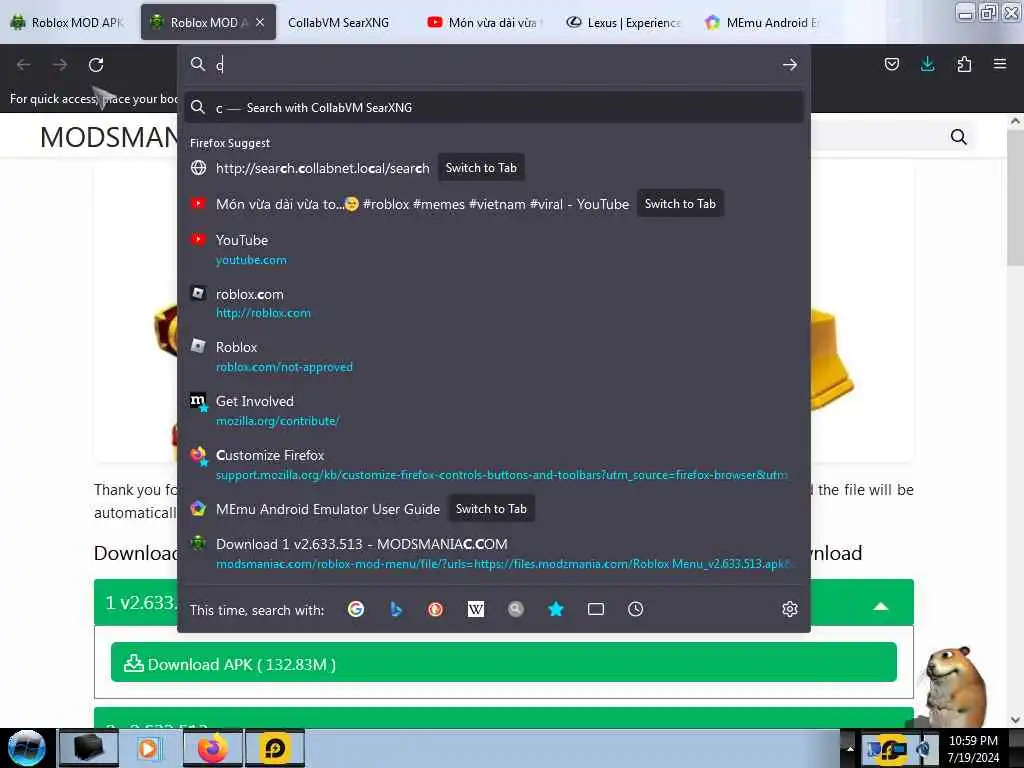This screenshot has height=768, width=1024.
Task: Switch to first Roblox MOD APK tab
Action: [68, 22]
